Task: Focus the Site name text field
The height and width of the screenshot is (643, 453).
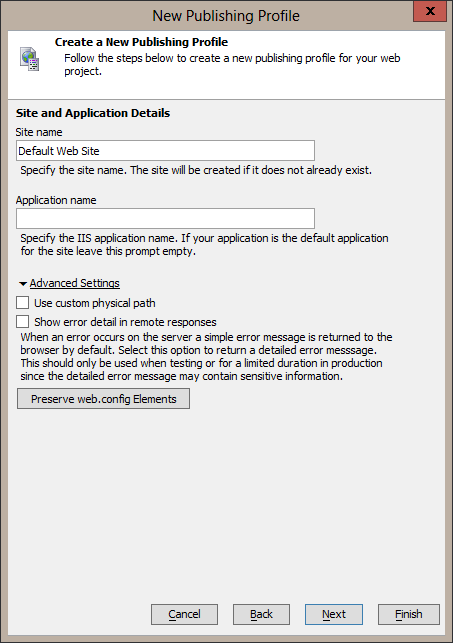Action: click(x=165, y=150)
